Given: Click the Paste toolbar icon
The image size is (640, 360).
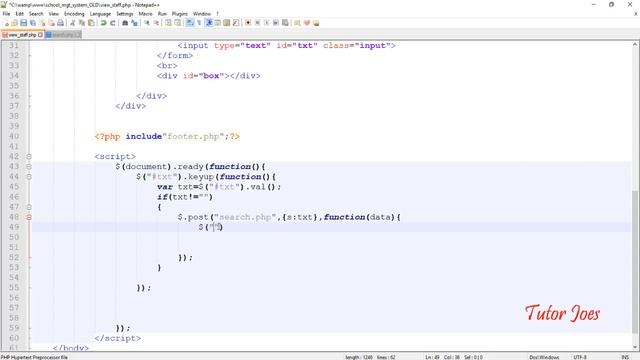Looking at the screenshot, I should [x=91, y=23].
